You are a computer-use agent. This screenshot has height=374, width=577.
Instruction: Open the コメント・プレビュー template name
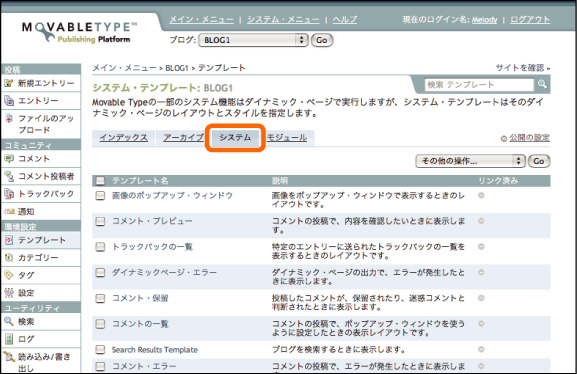click(x=152, y=221)
